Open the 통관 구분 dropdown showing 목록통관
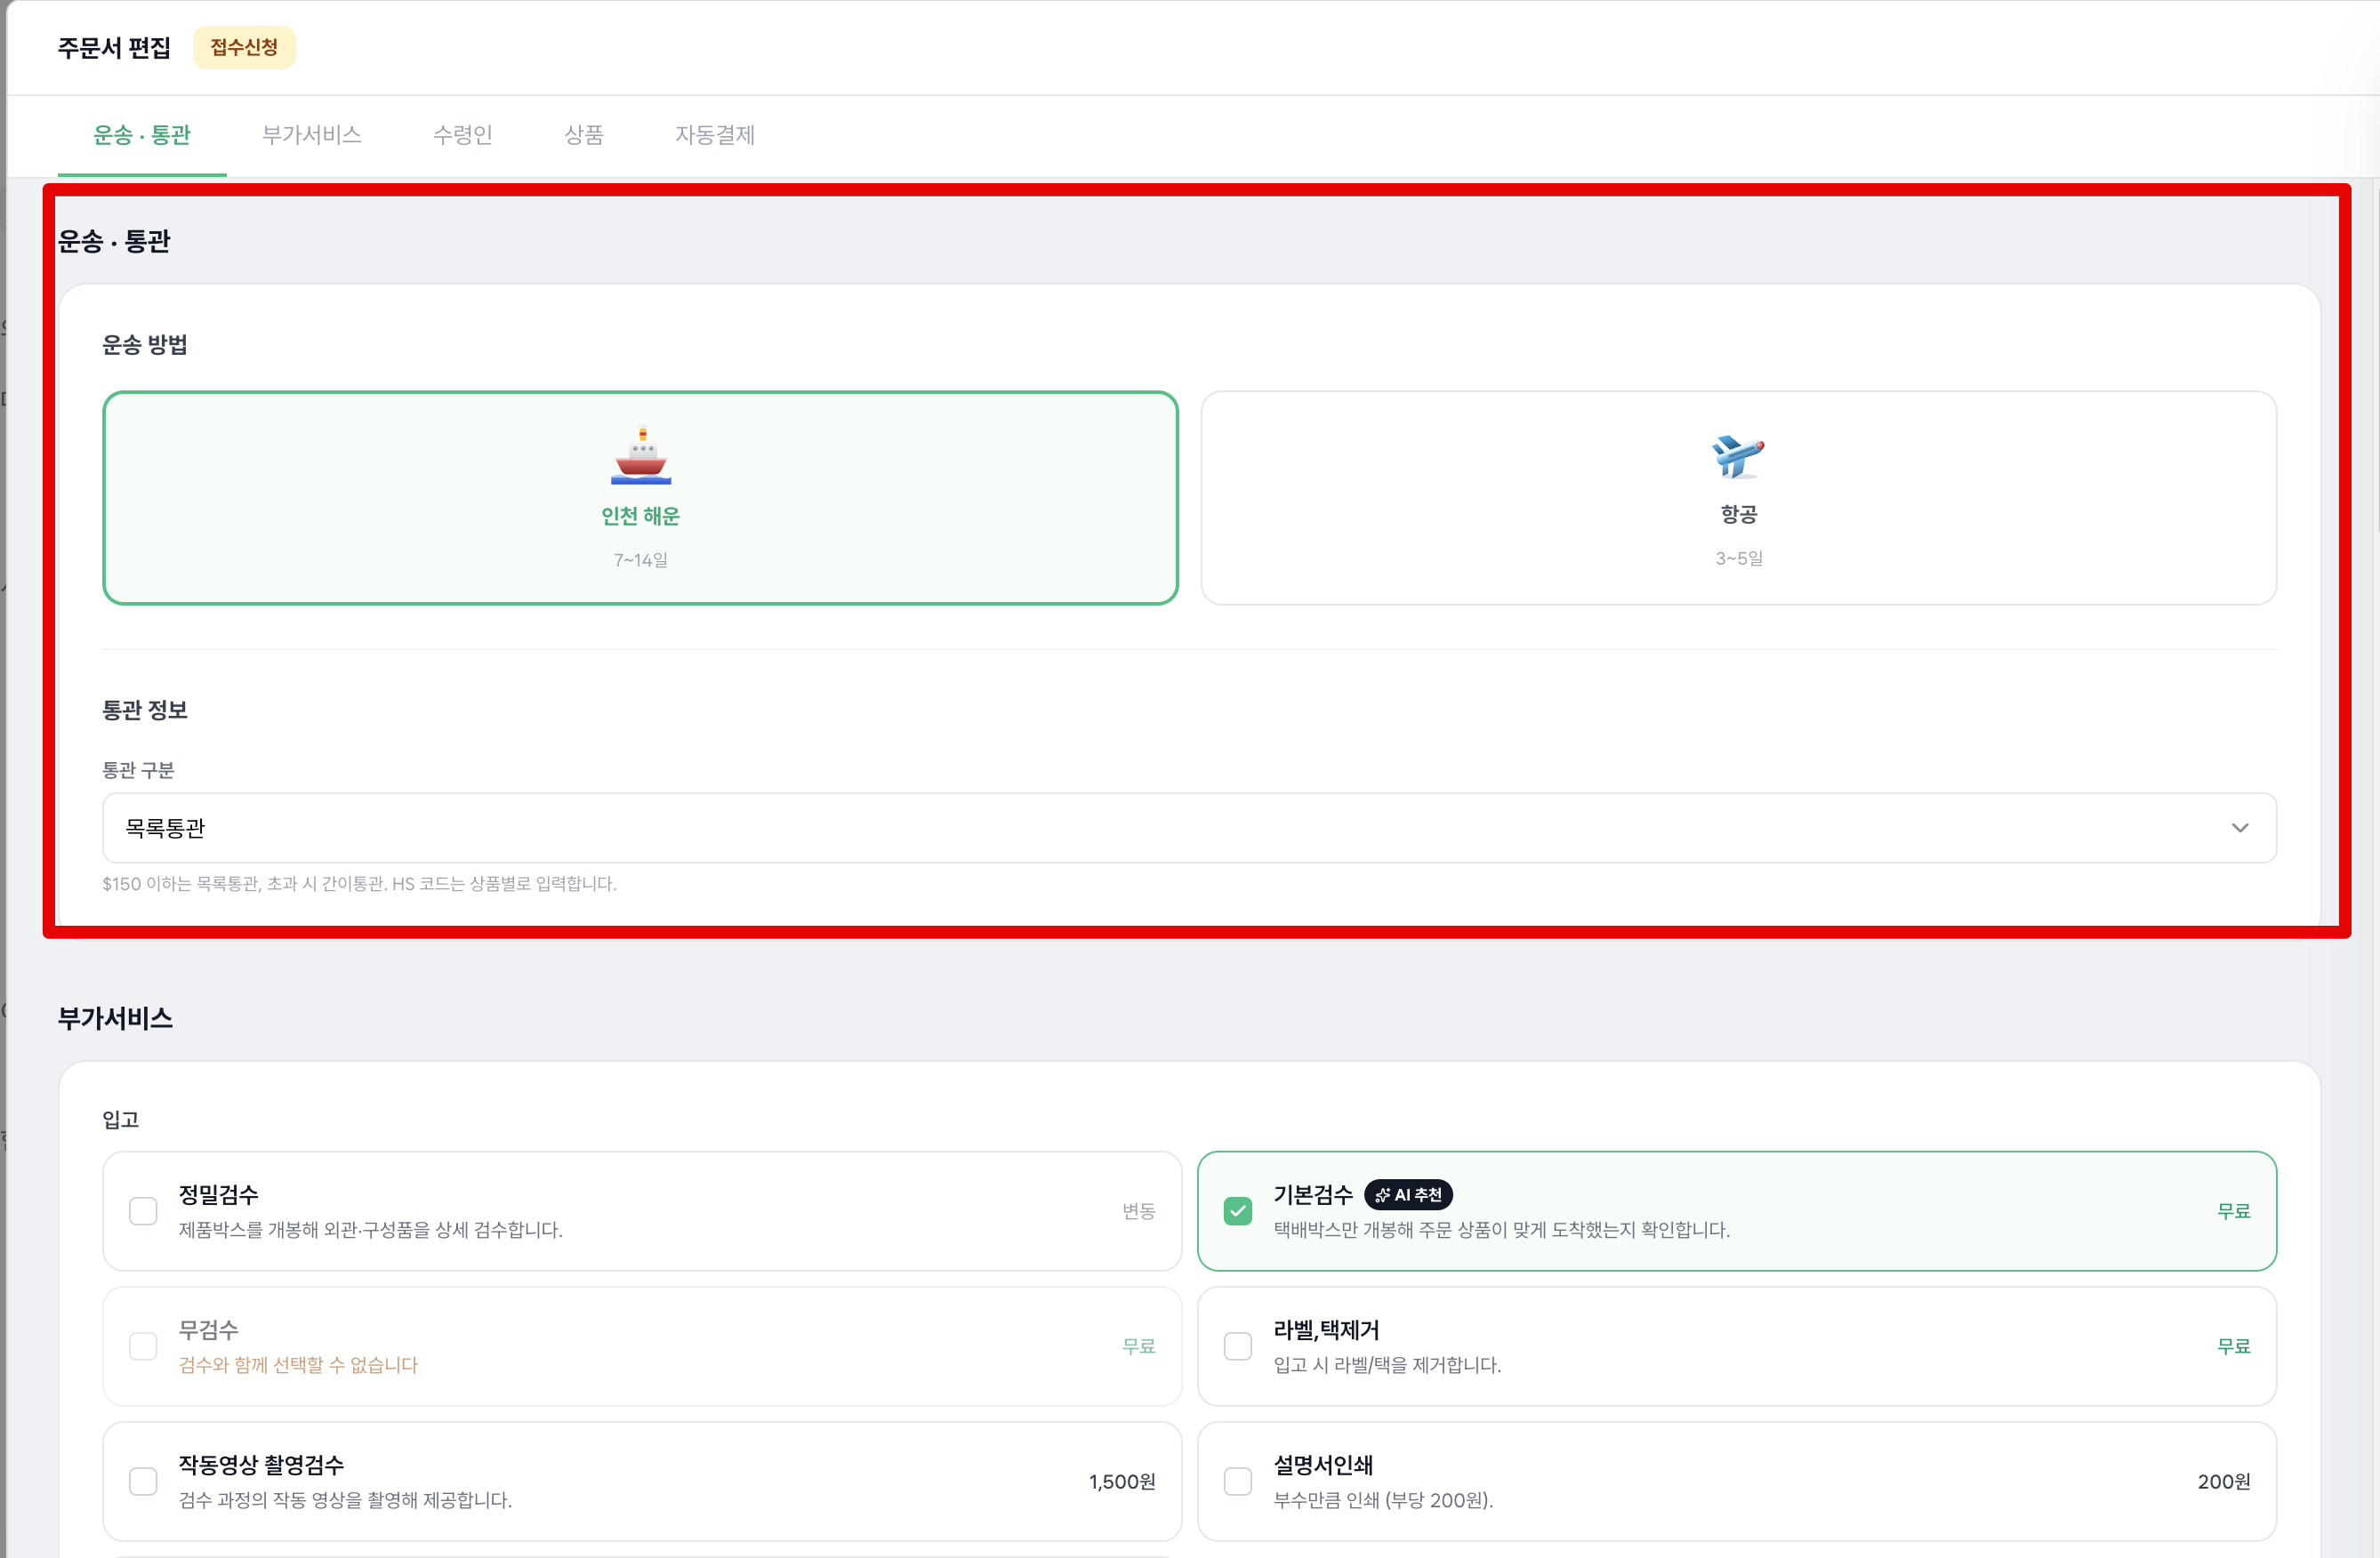The height and width of the screenshot is (1558, 2380). point(1189,828)
